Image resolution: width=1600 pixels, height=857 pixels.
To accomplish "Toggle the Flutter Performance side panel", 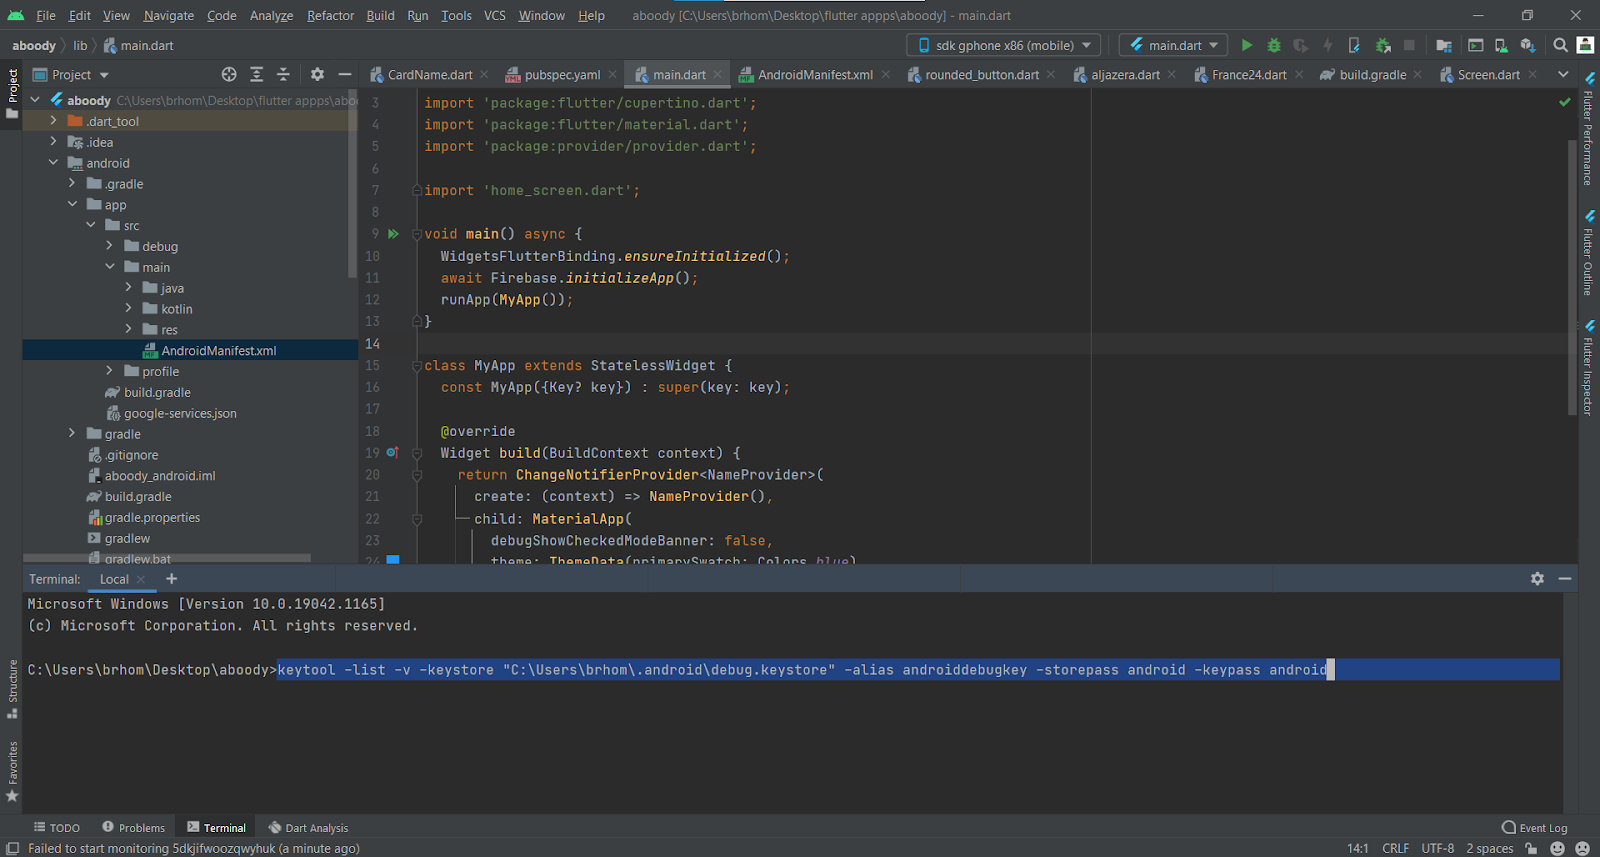I will pos(1588,130).
